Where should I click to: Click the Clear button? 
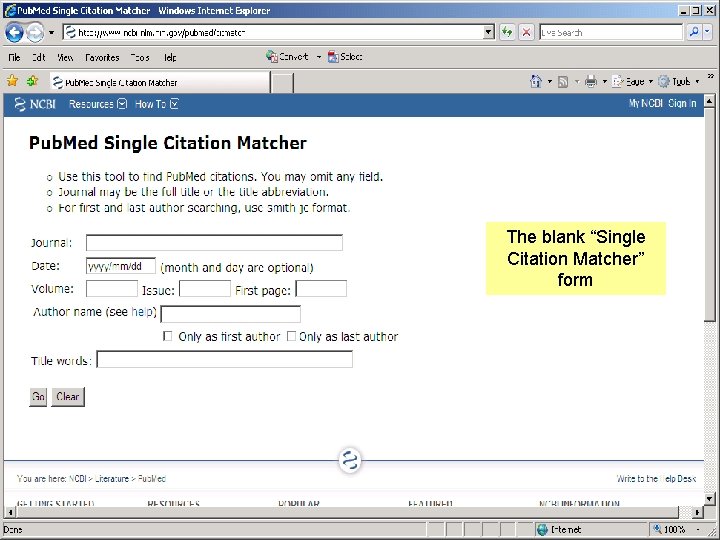(68, 397)
